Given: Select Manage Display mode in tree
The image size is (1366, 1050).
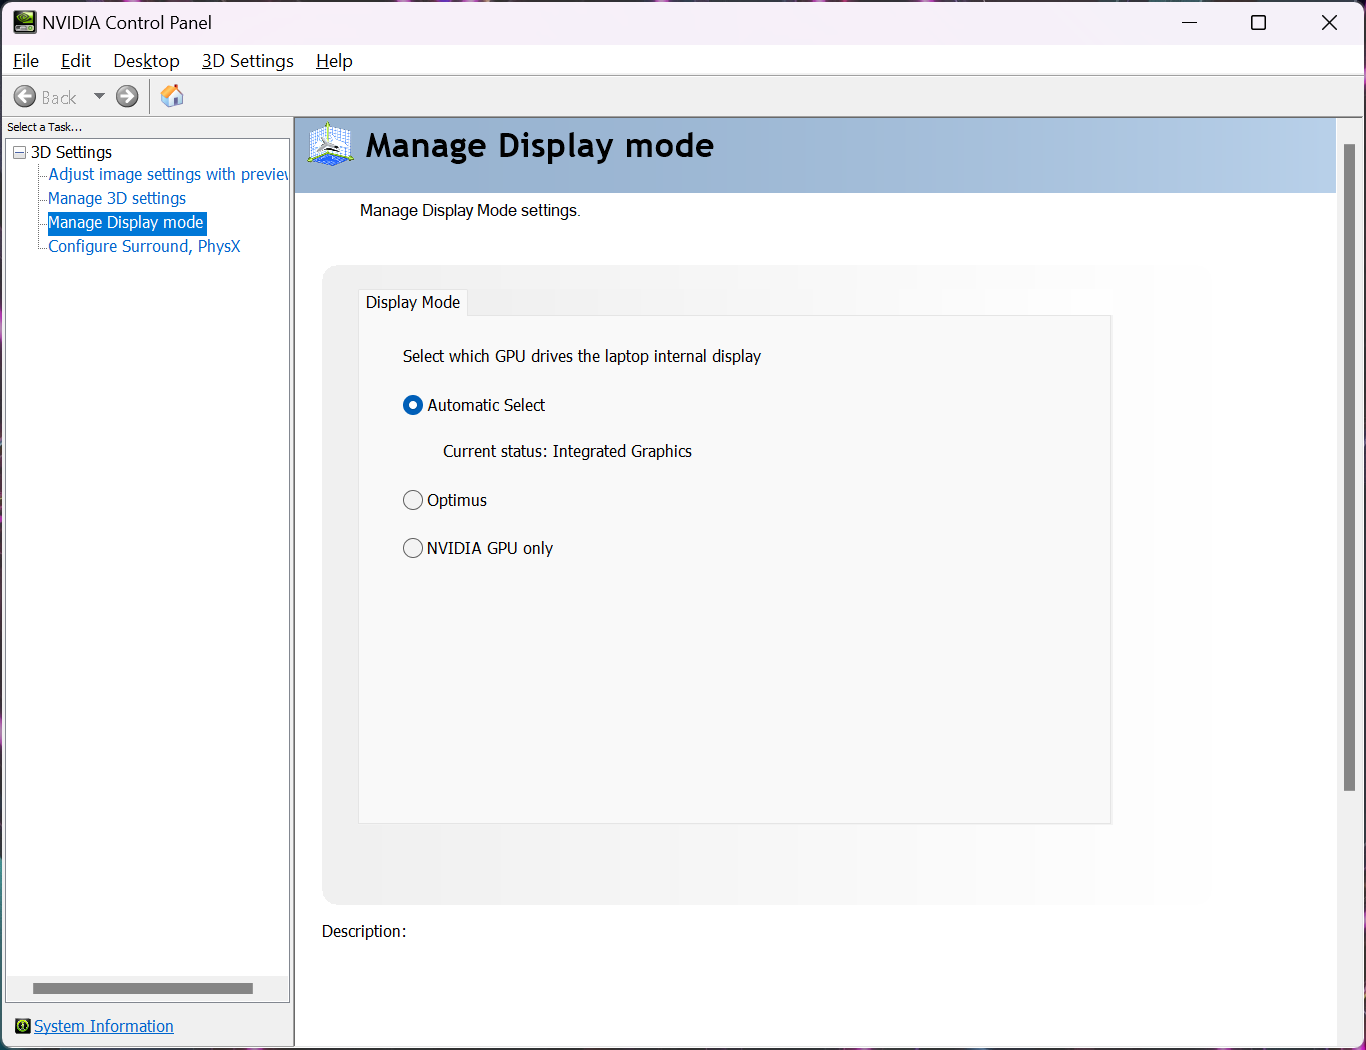Looking at the screenshot, I should pyautogui.click(x=126, y=222).
